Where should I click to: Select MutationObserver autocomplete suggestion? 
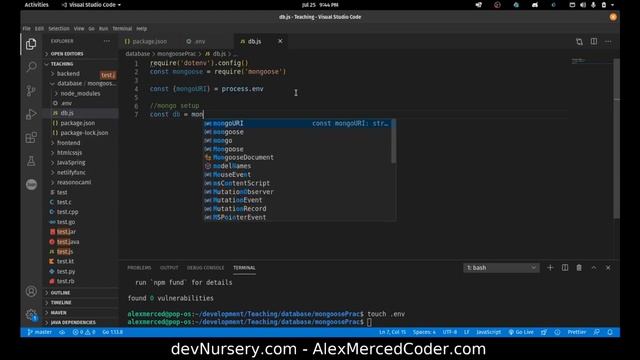tap(297, 191)
